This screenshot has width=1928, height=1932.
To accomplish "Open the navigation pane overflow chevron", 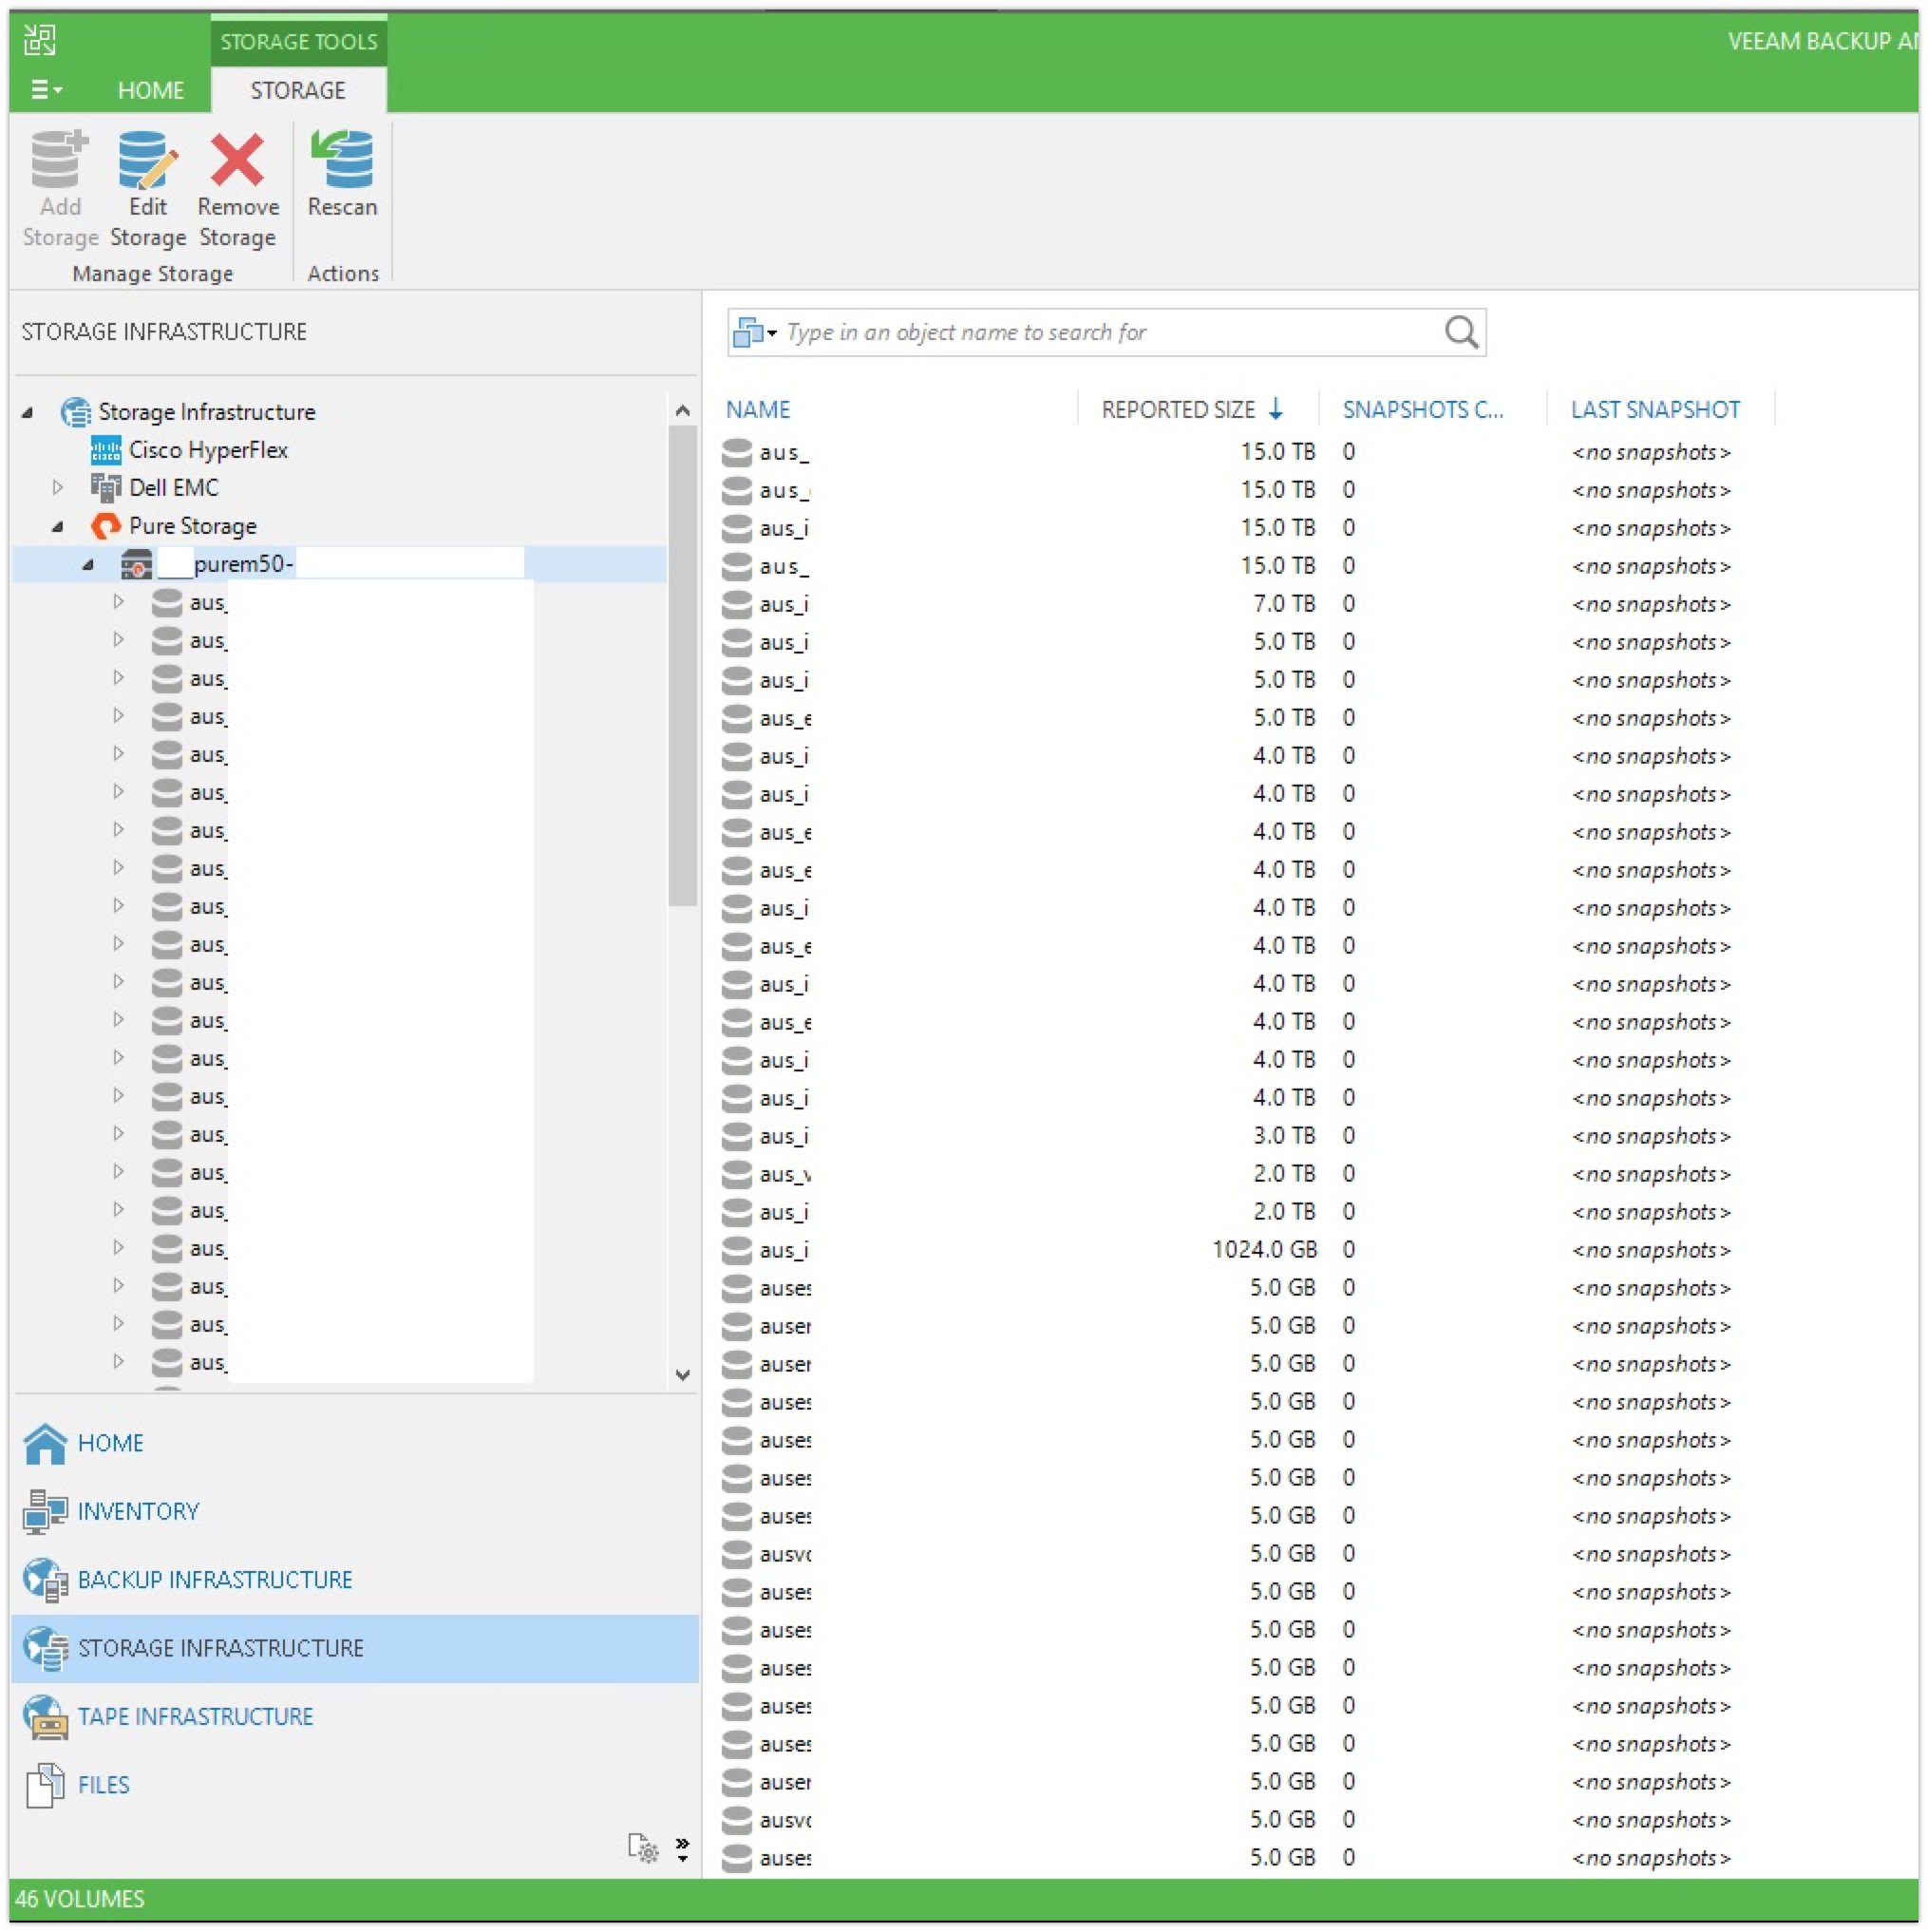I will pos(682,1849).
